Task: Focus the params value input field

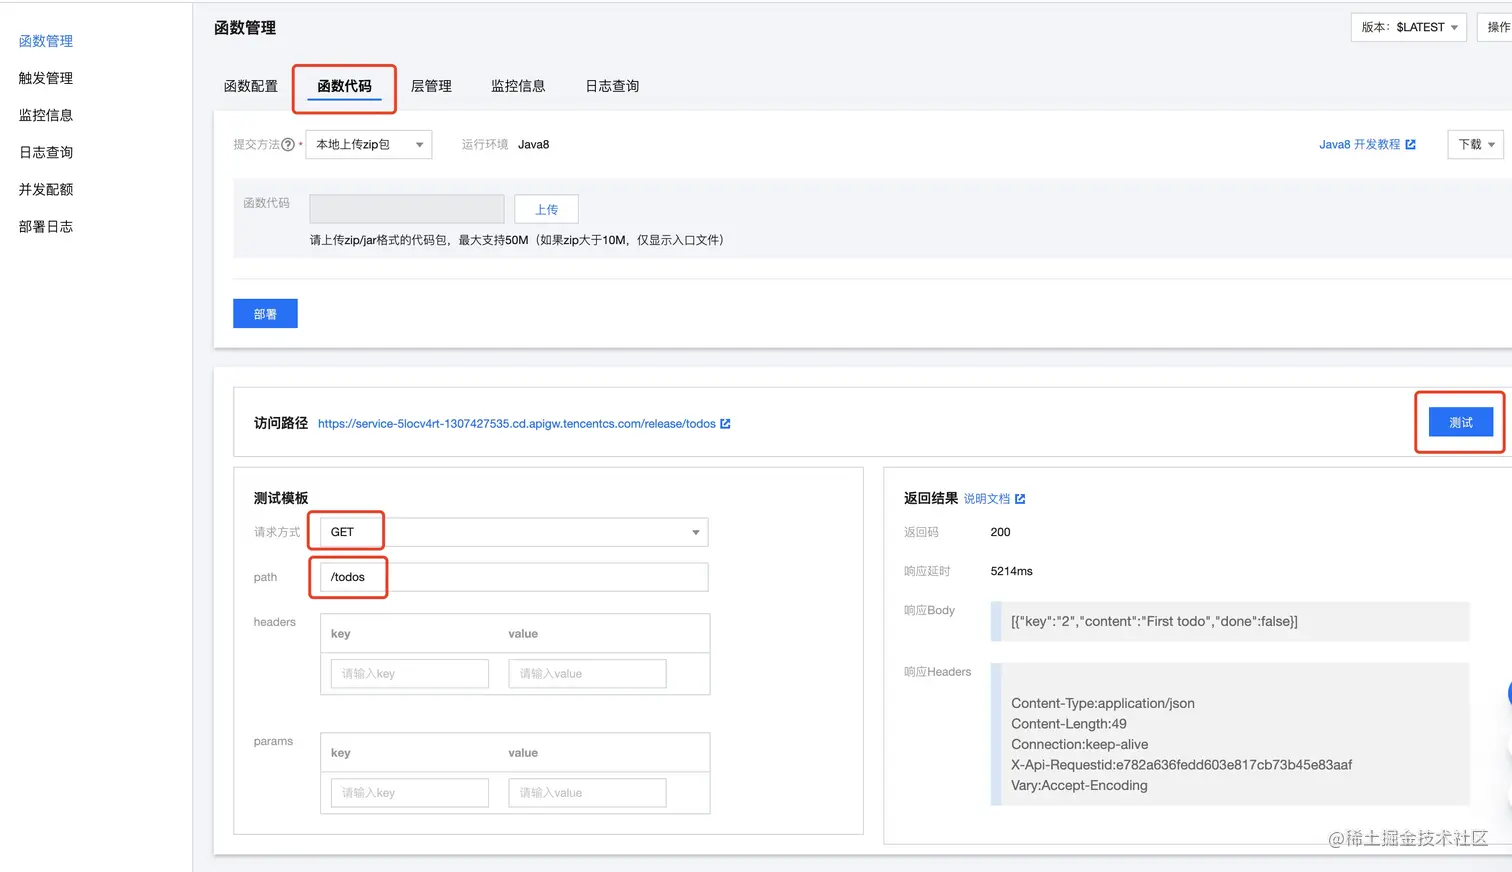Action: 587,793
